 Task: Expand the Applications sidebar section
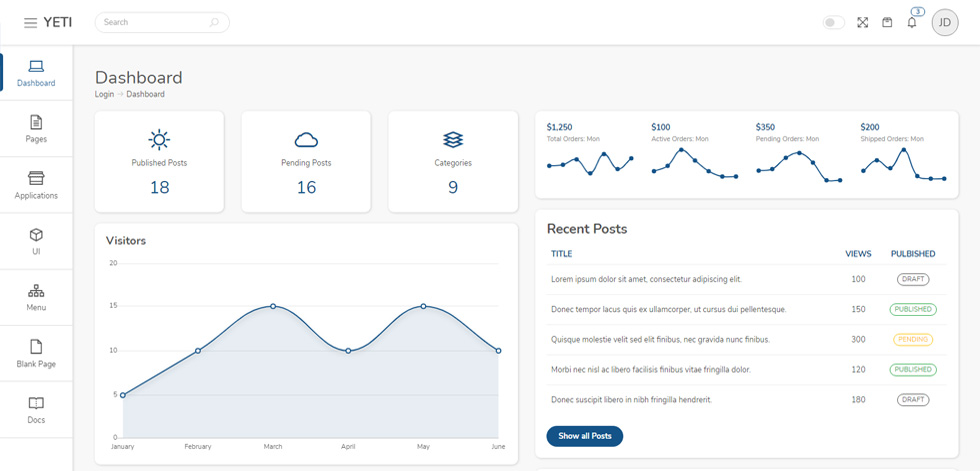(36, 185)
